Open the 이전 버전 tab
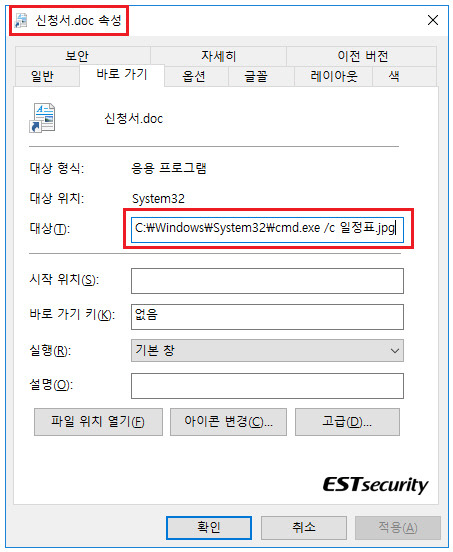Image resolution: width=453 pixels, height=552 pixels. 362,56
